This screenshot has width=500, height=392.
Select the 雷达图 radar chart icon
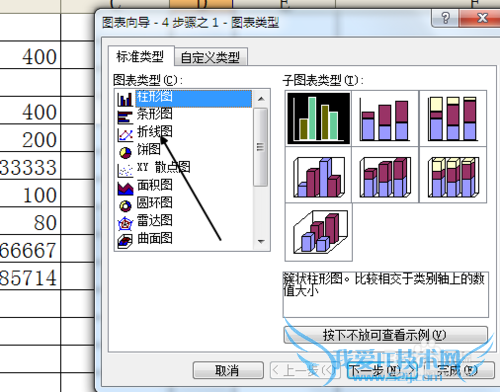tap(125, 224)
